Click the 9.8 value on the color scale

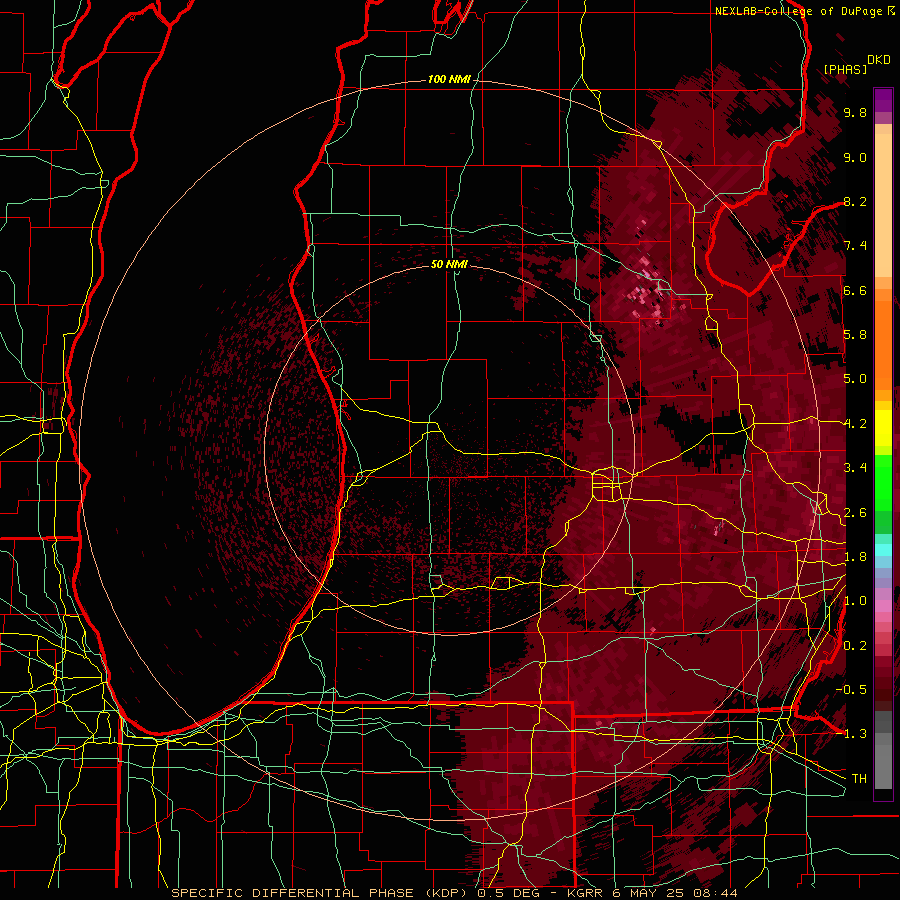click(x=855, y=112)
